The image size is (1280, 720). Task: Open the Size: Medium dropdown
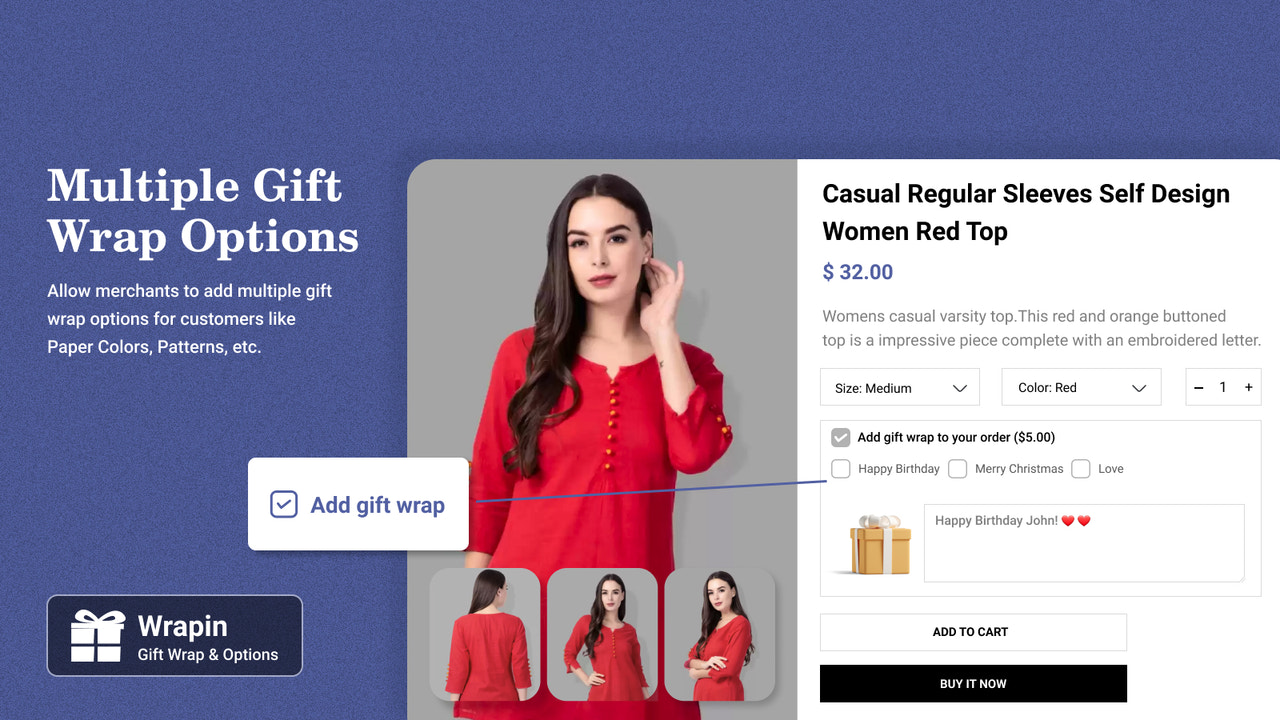pos(900,388)
